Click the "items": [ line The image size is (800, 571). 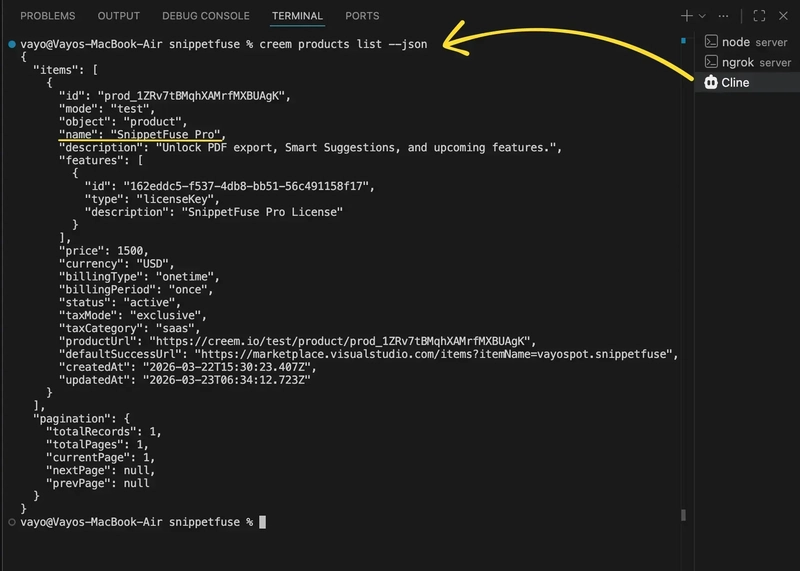(65, 70)
